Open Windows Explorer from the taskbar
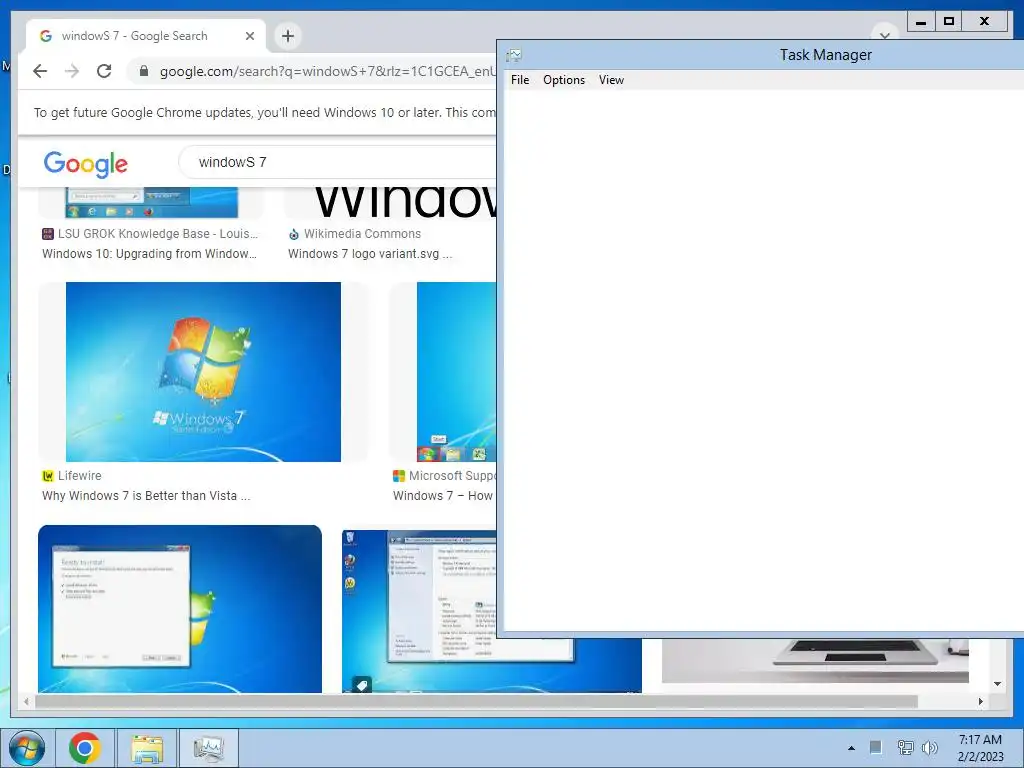Screen dimensions: 1024x768 147,748
